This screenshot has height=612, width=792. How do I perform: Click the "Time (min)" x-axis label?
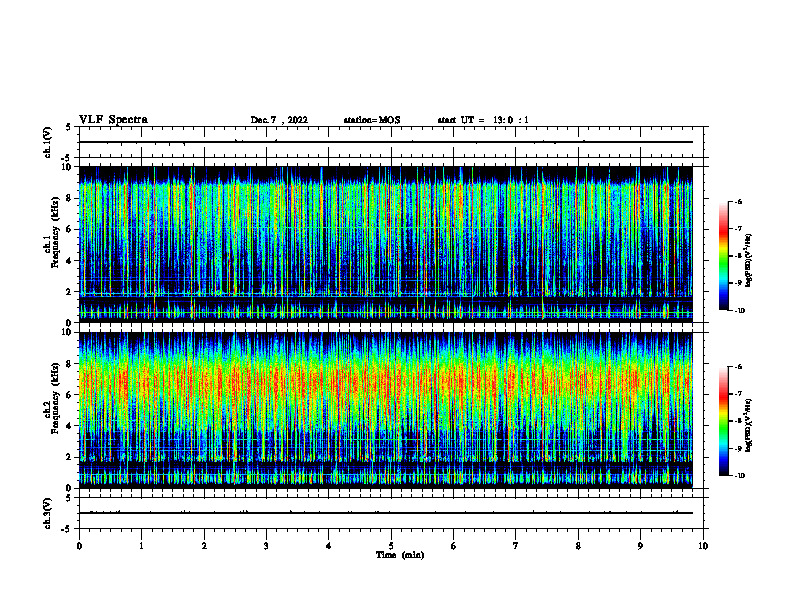pyautogui.click(x=400, y=555)
